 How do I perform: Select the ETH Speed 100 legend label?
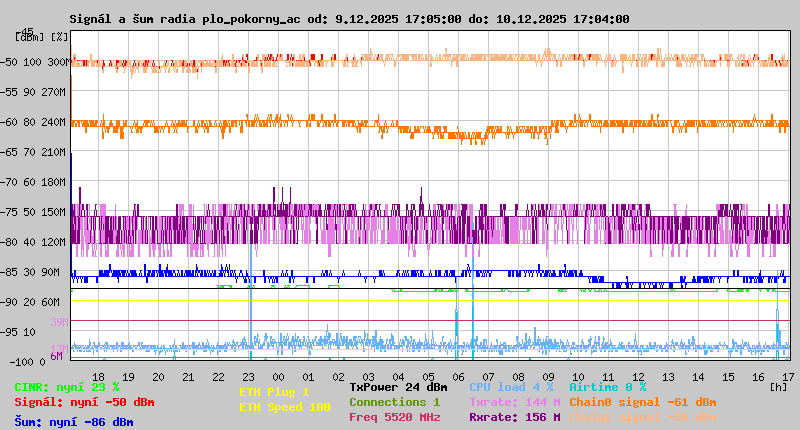(285, 407)
